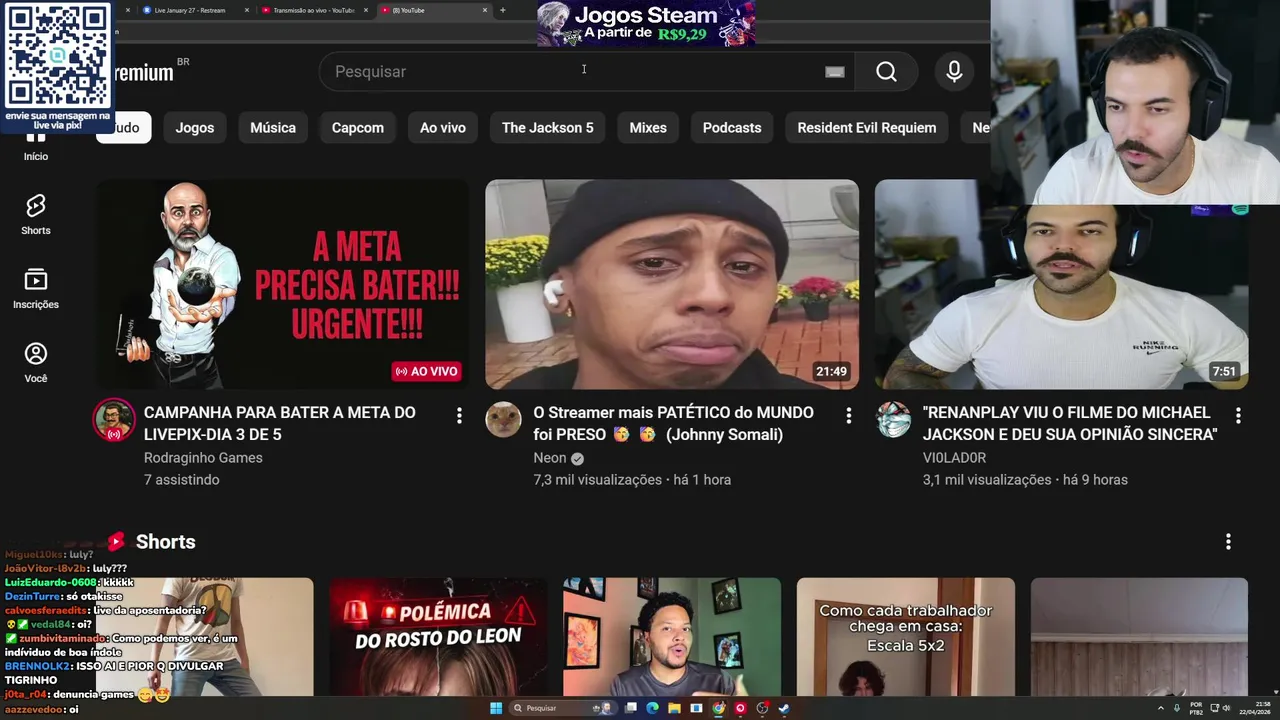Open Inscrições in the left sidebar
1280x720 pixels.
coord(36,288)
